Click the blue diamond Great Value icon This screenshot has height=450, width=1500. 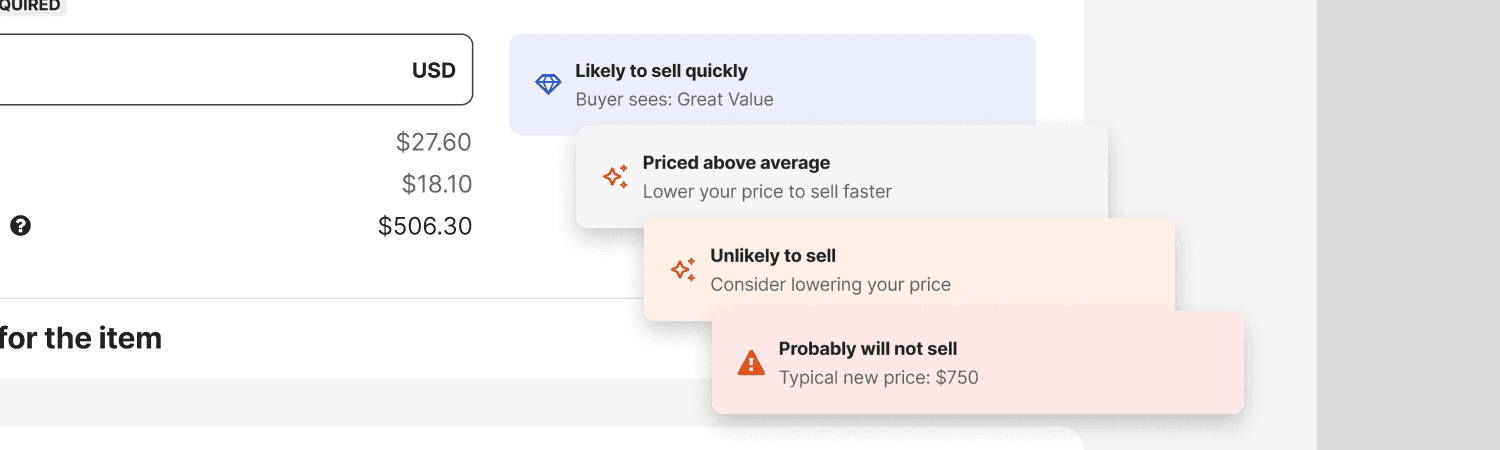(x=548, y=84)
